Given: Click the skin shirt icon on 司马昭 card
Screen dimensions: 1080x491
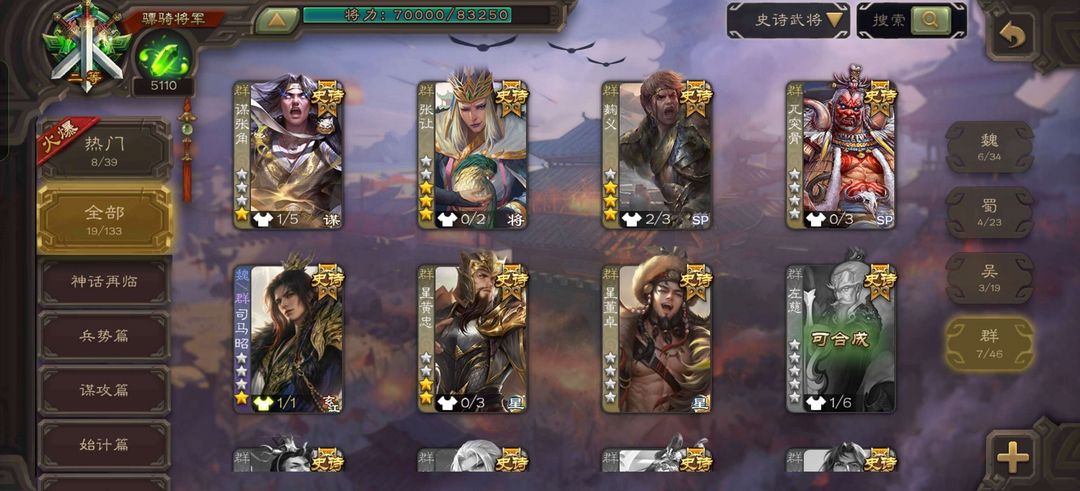Looking at the screenshot, I should click(x=262, y=404).
